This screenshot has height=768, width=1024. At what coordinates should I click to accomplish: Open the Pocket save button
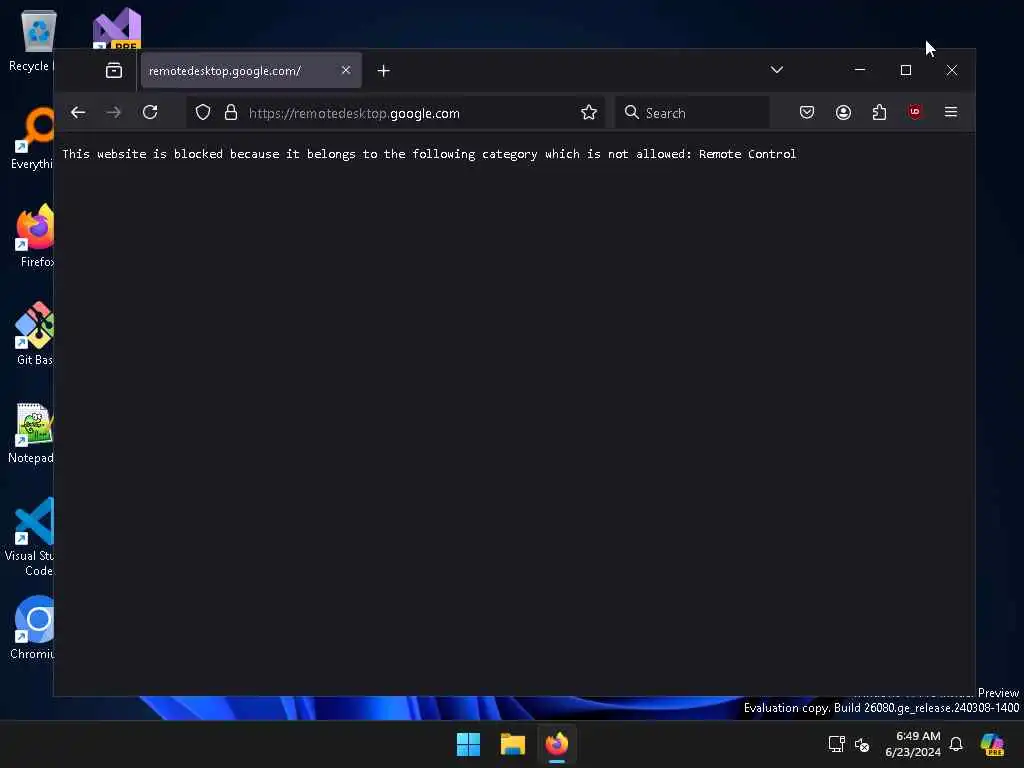[x=807, y=112]
